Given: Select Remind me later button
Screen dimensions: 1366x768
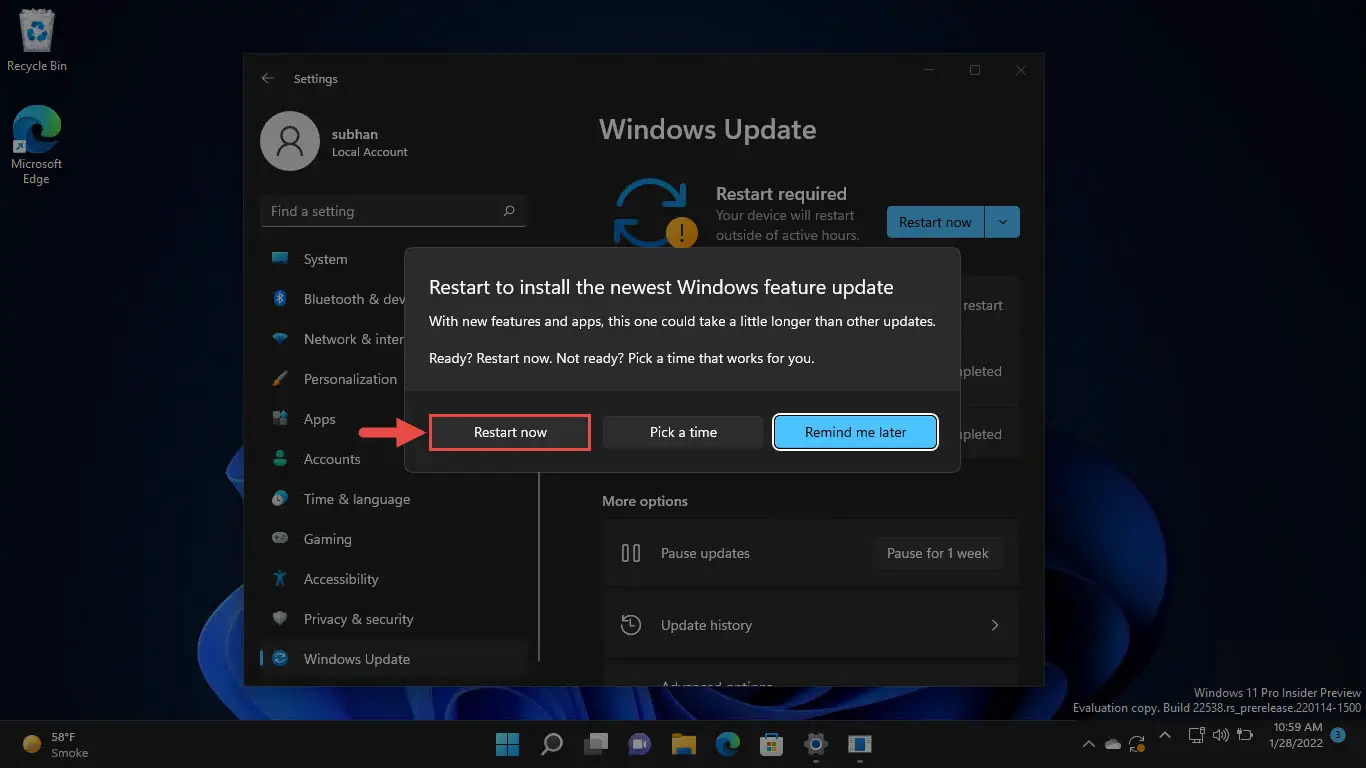Looking at the screenshot, I should tap(855, 432).
